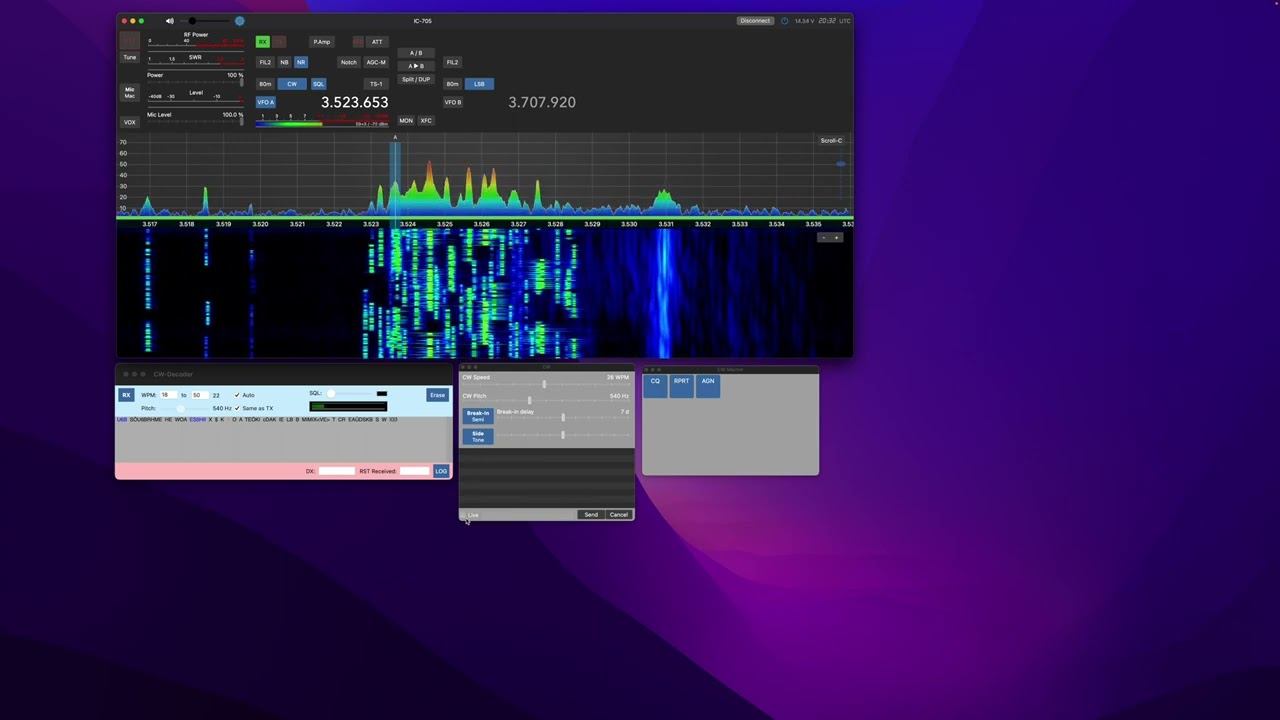Toggle the SQL squelch button

pyautogui.click(x=318, y=84)
